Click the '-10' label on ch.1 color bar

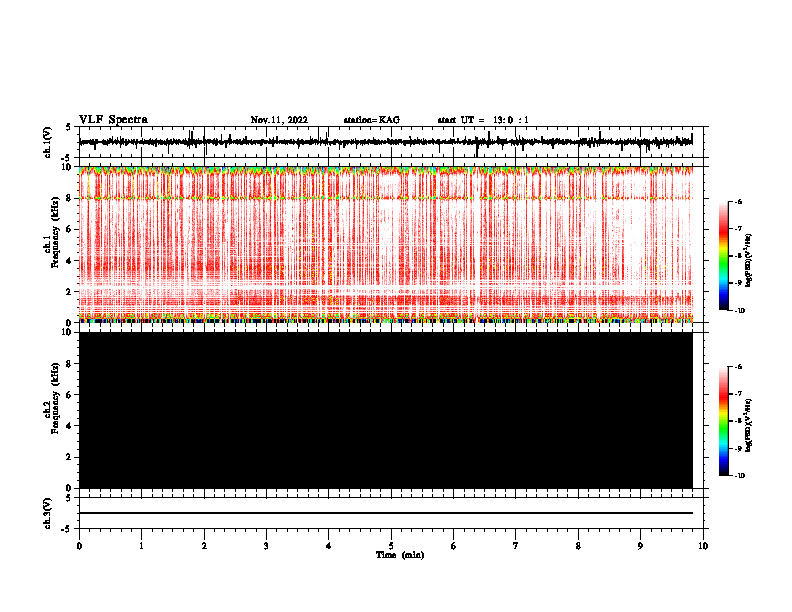click(x=739, y=310)
